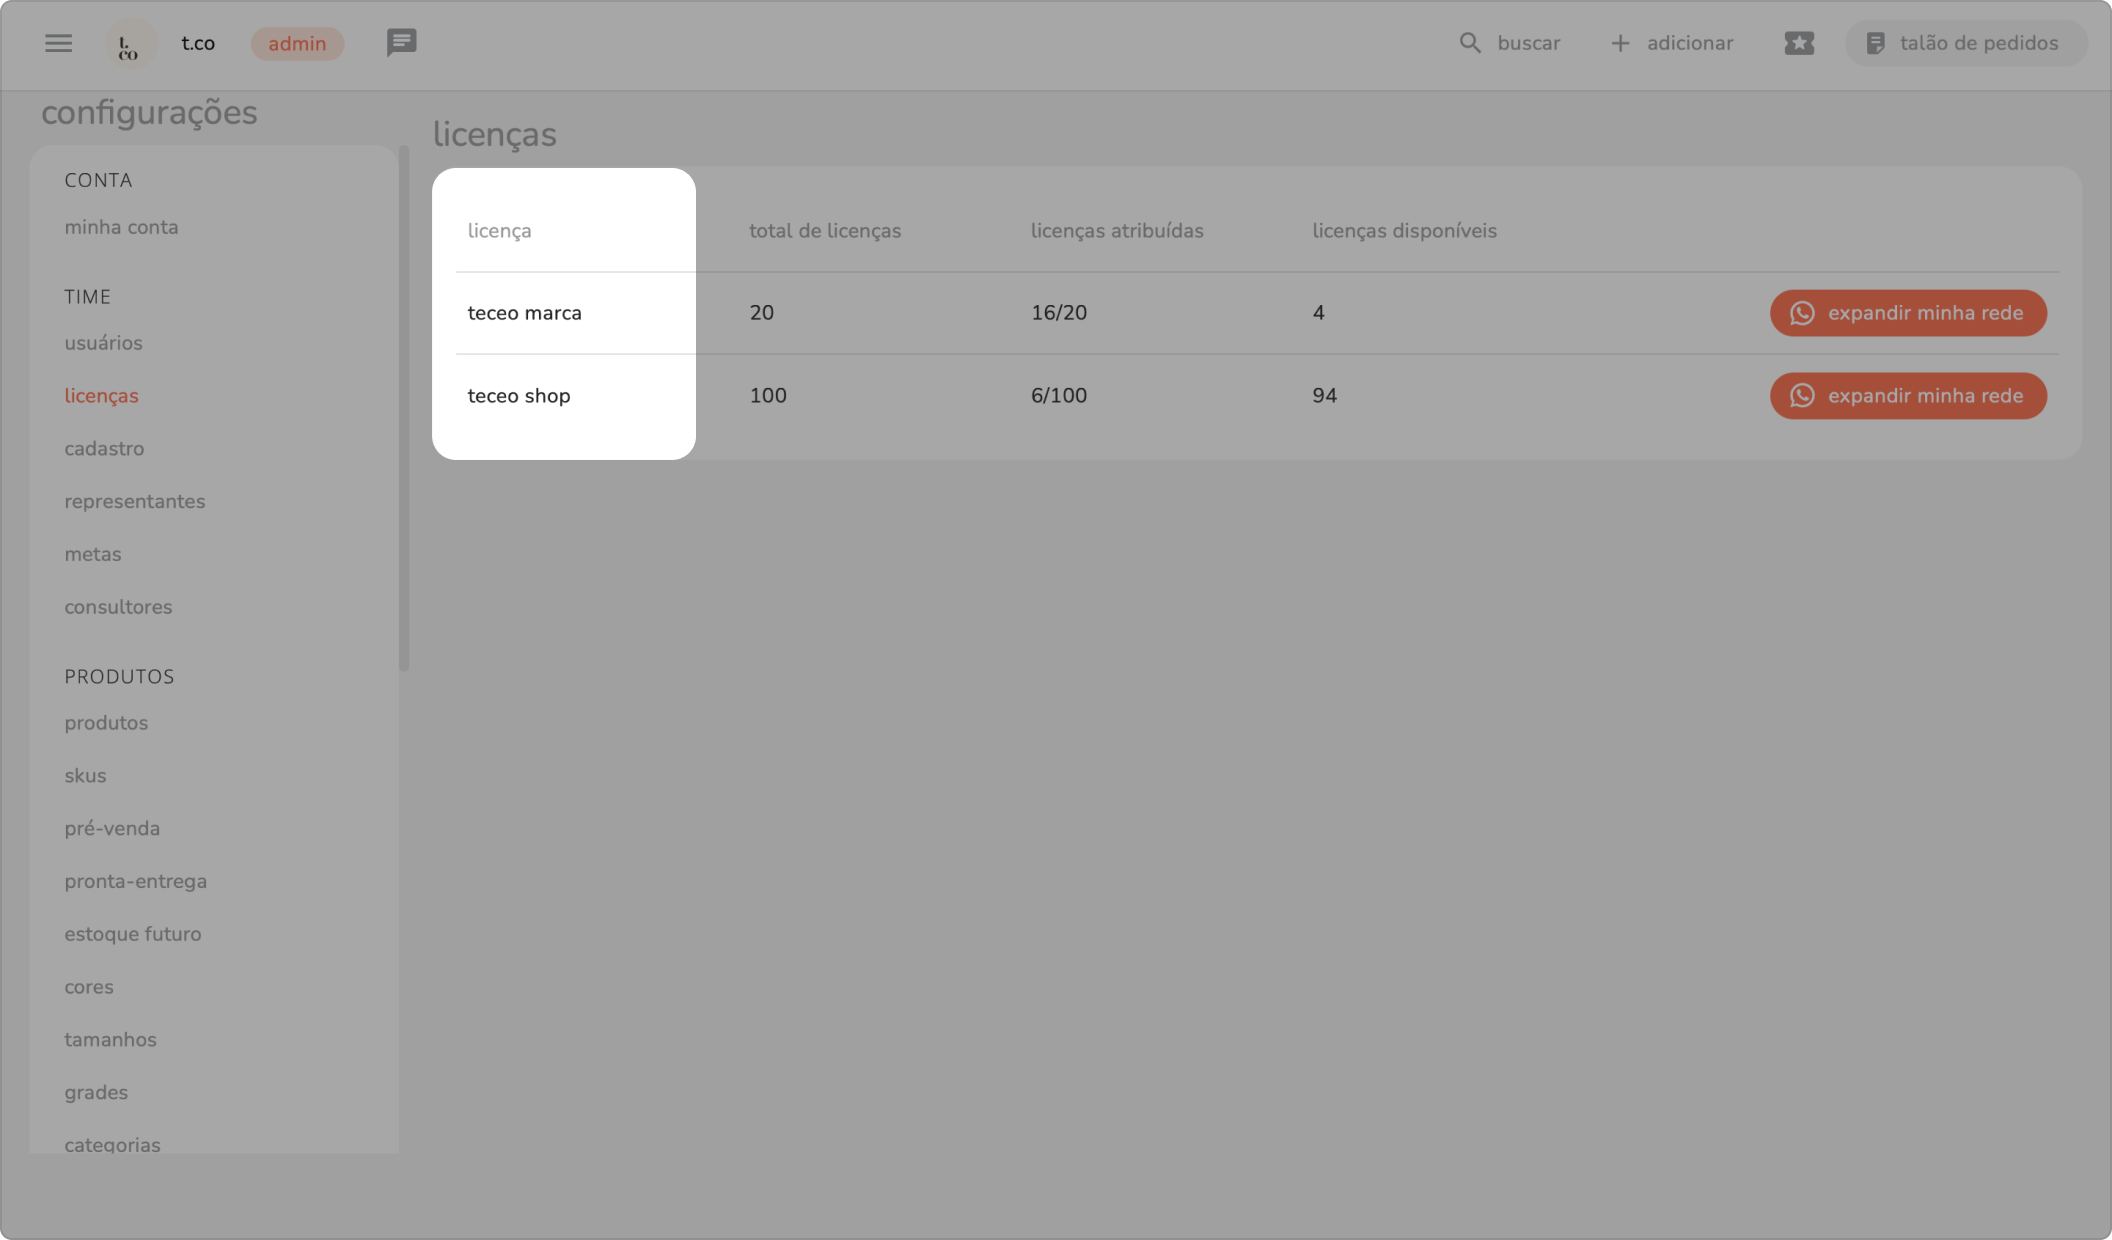
Task: Click the t.co logo avatar
Action: [x=130, y=44]
